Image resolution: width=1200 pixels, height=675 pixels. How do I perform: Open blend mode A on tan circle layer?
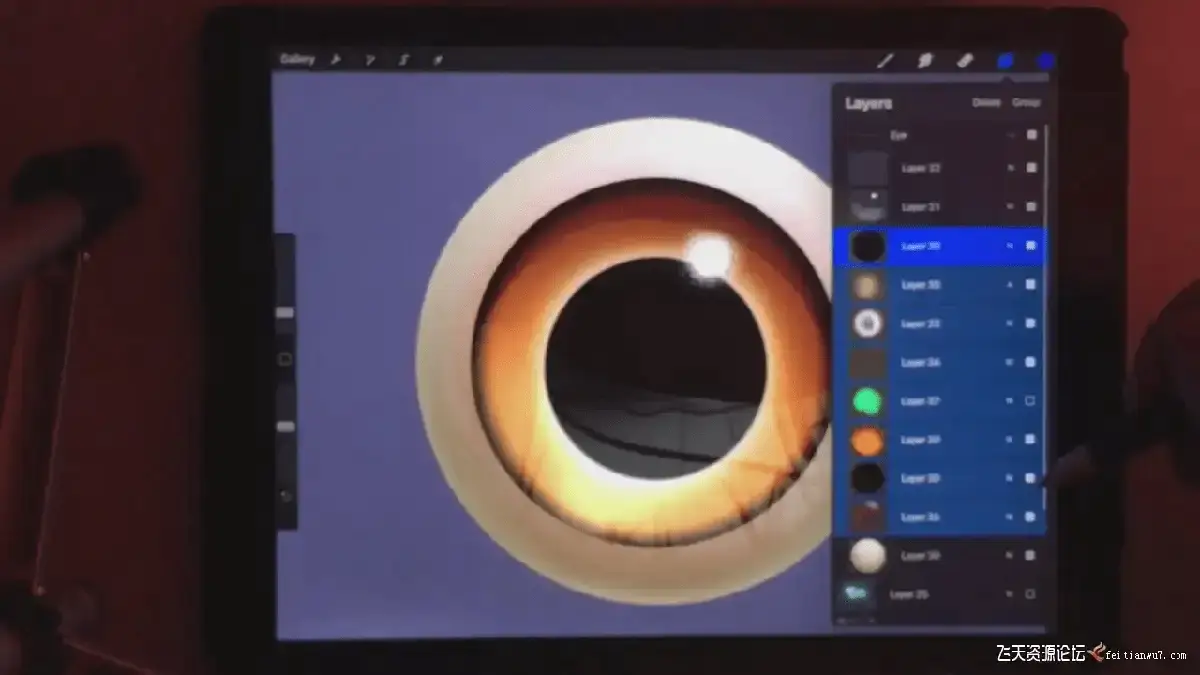1010,285
